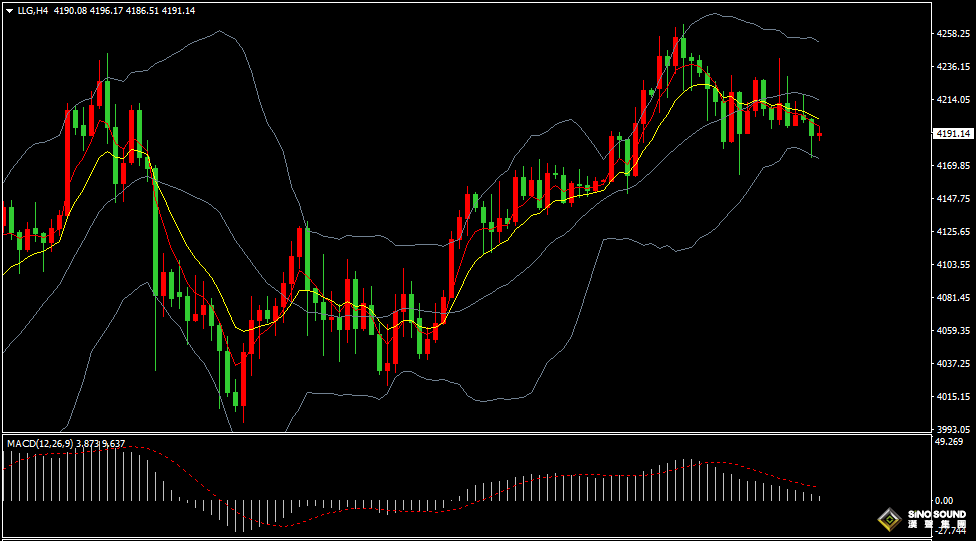Viewport: 976px width, 541px height.
Task: Click the SINO SOUND watermark text
Action: tap(937, 516)
